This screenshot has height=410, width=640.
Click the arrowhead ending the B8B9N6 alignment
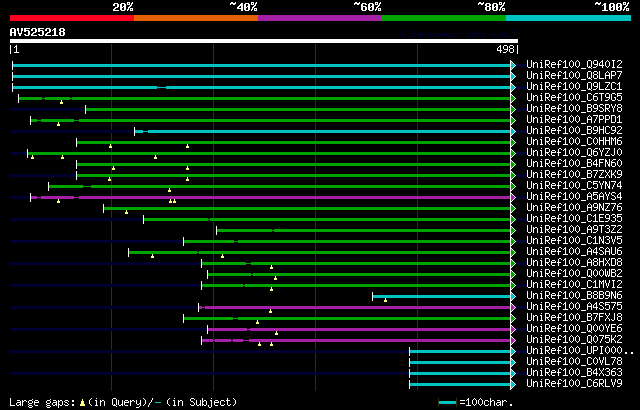click(513, 296)
